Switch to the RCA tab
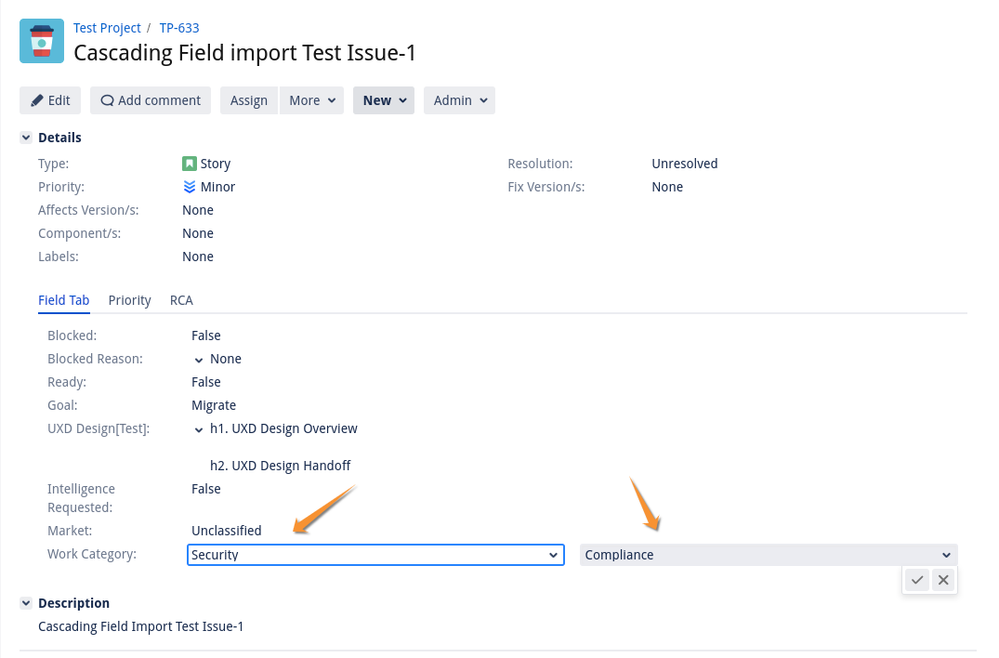The width and height of the screenshot is (999, 658). 181,300
